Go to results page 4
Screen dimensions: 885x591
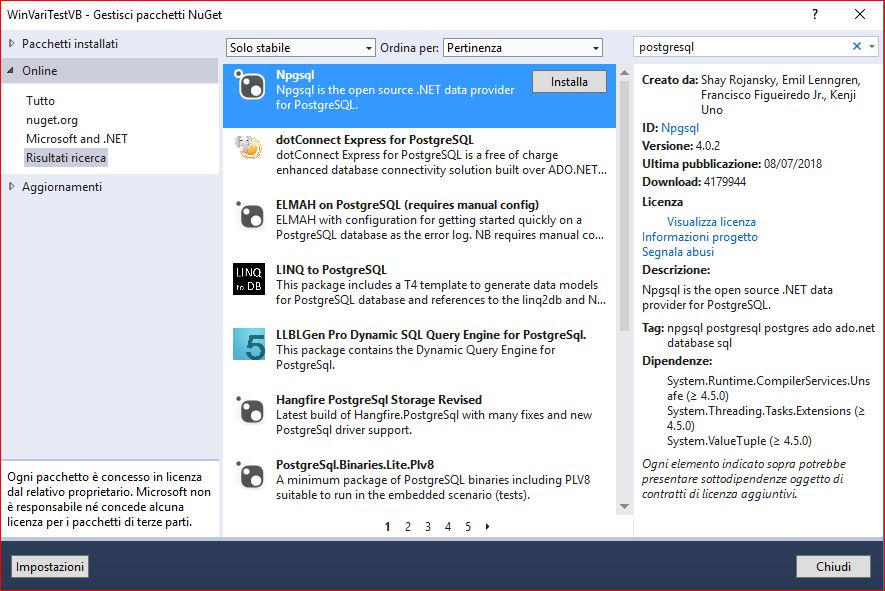(x=448, y=527)
